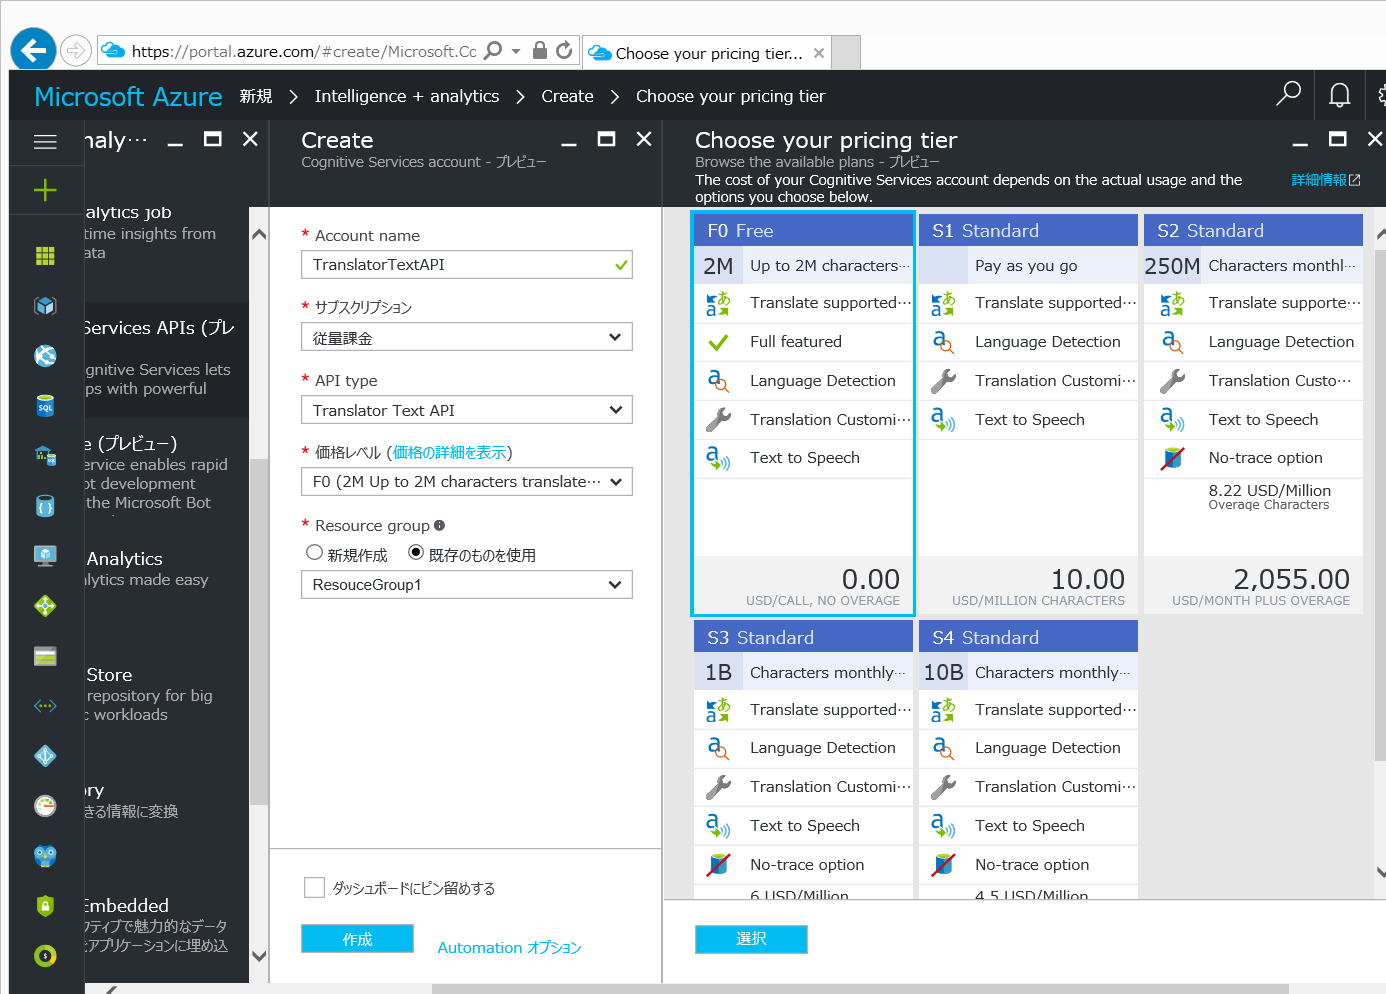Click the browser forward arrow button
This screenshot has height=994, width=1386.
point(75,49)
